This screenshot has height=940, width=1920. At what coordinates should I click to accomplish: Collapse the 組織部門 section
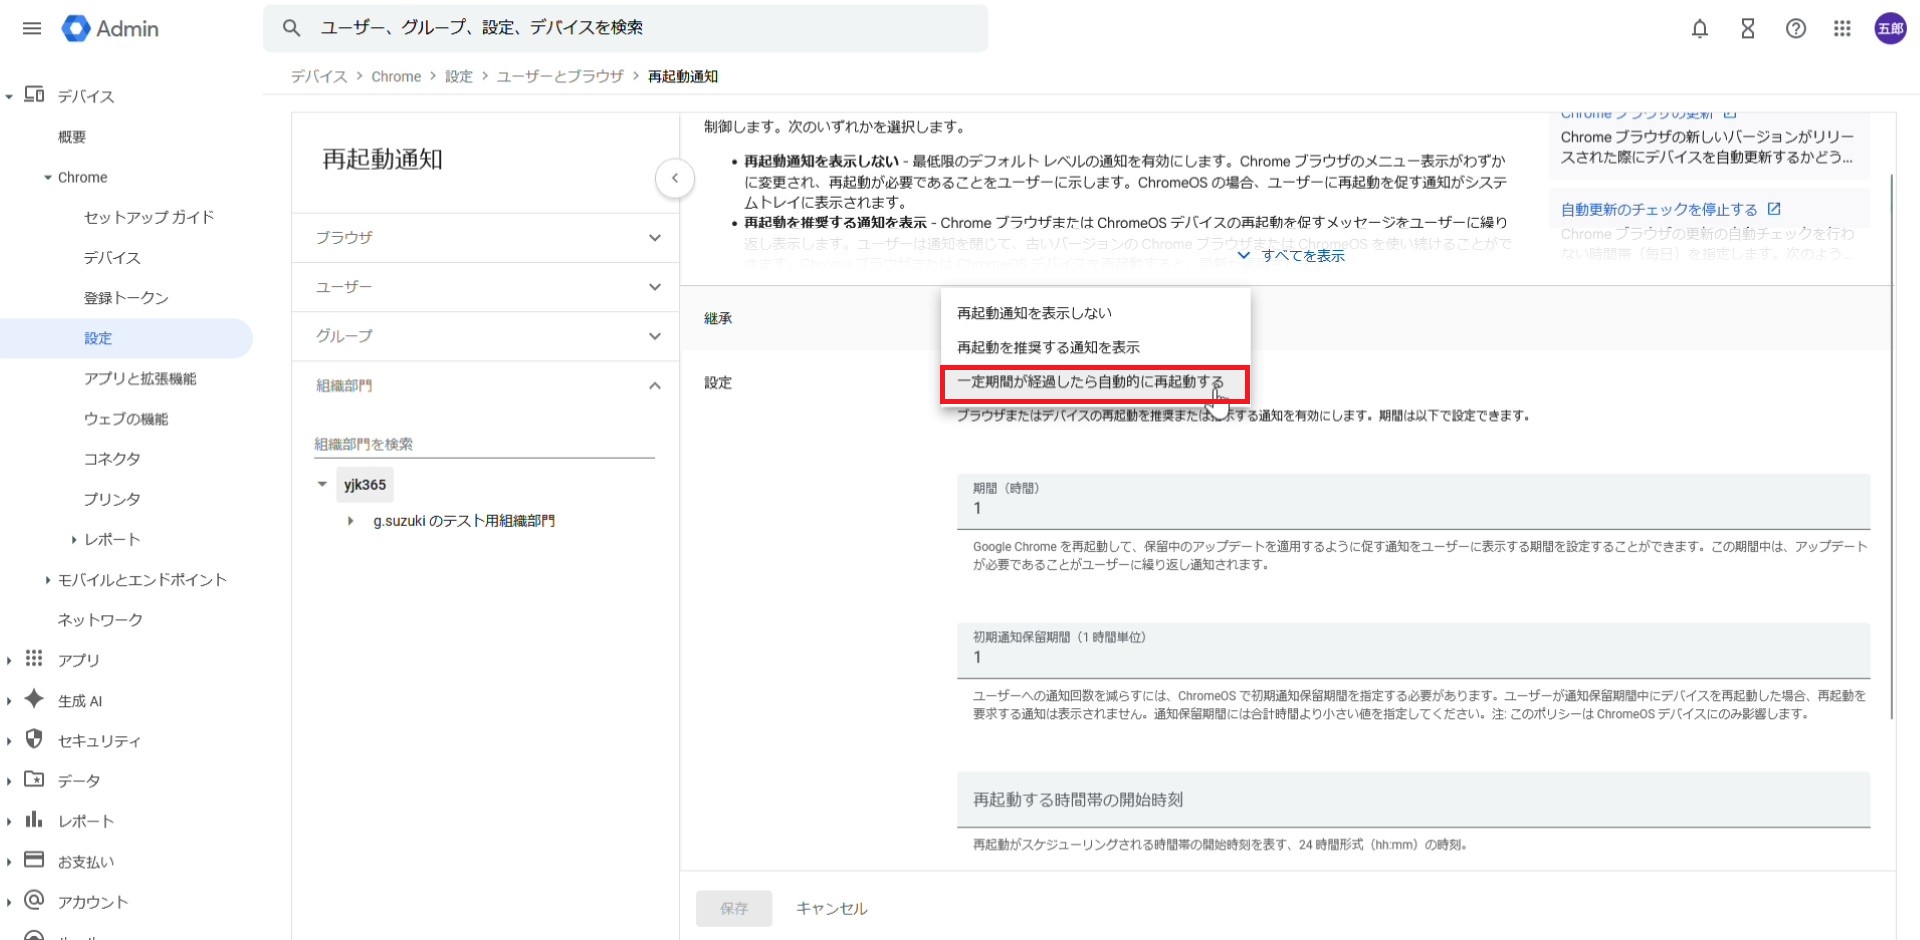point(654,386)
